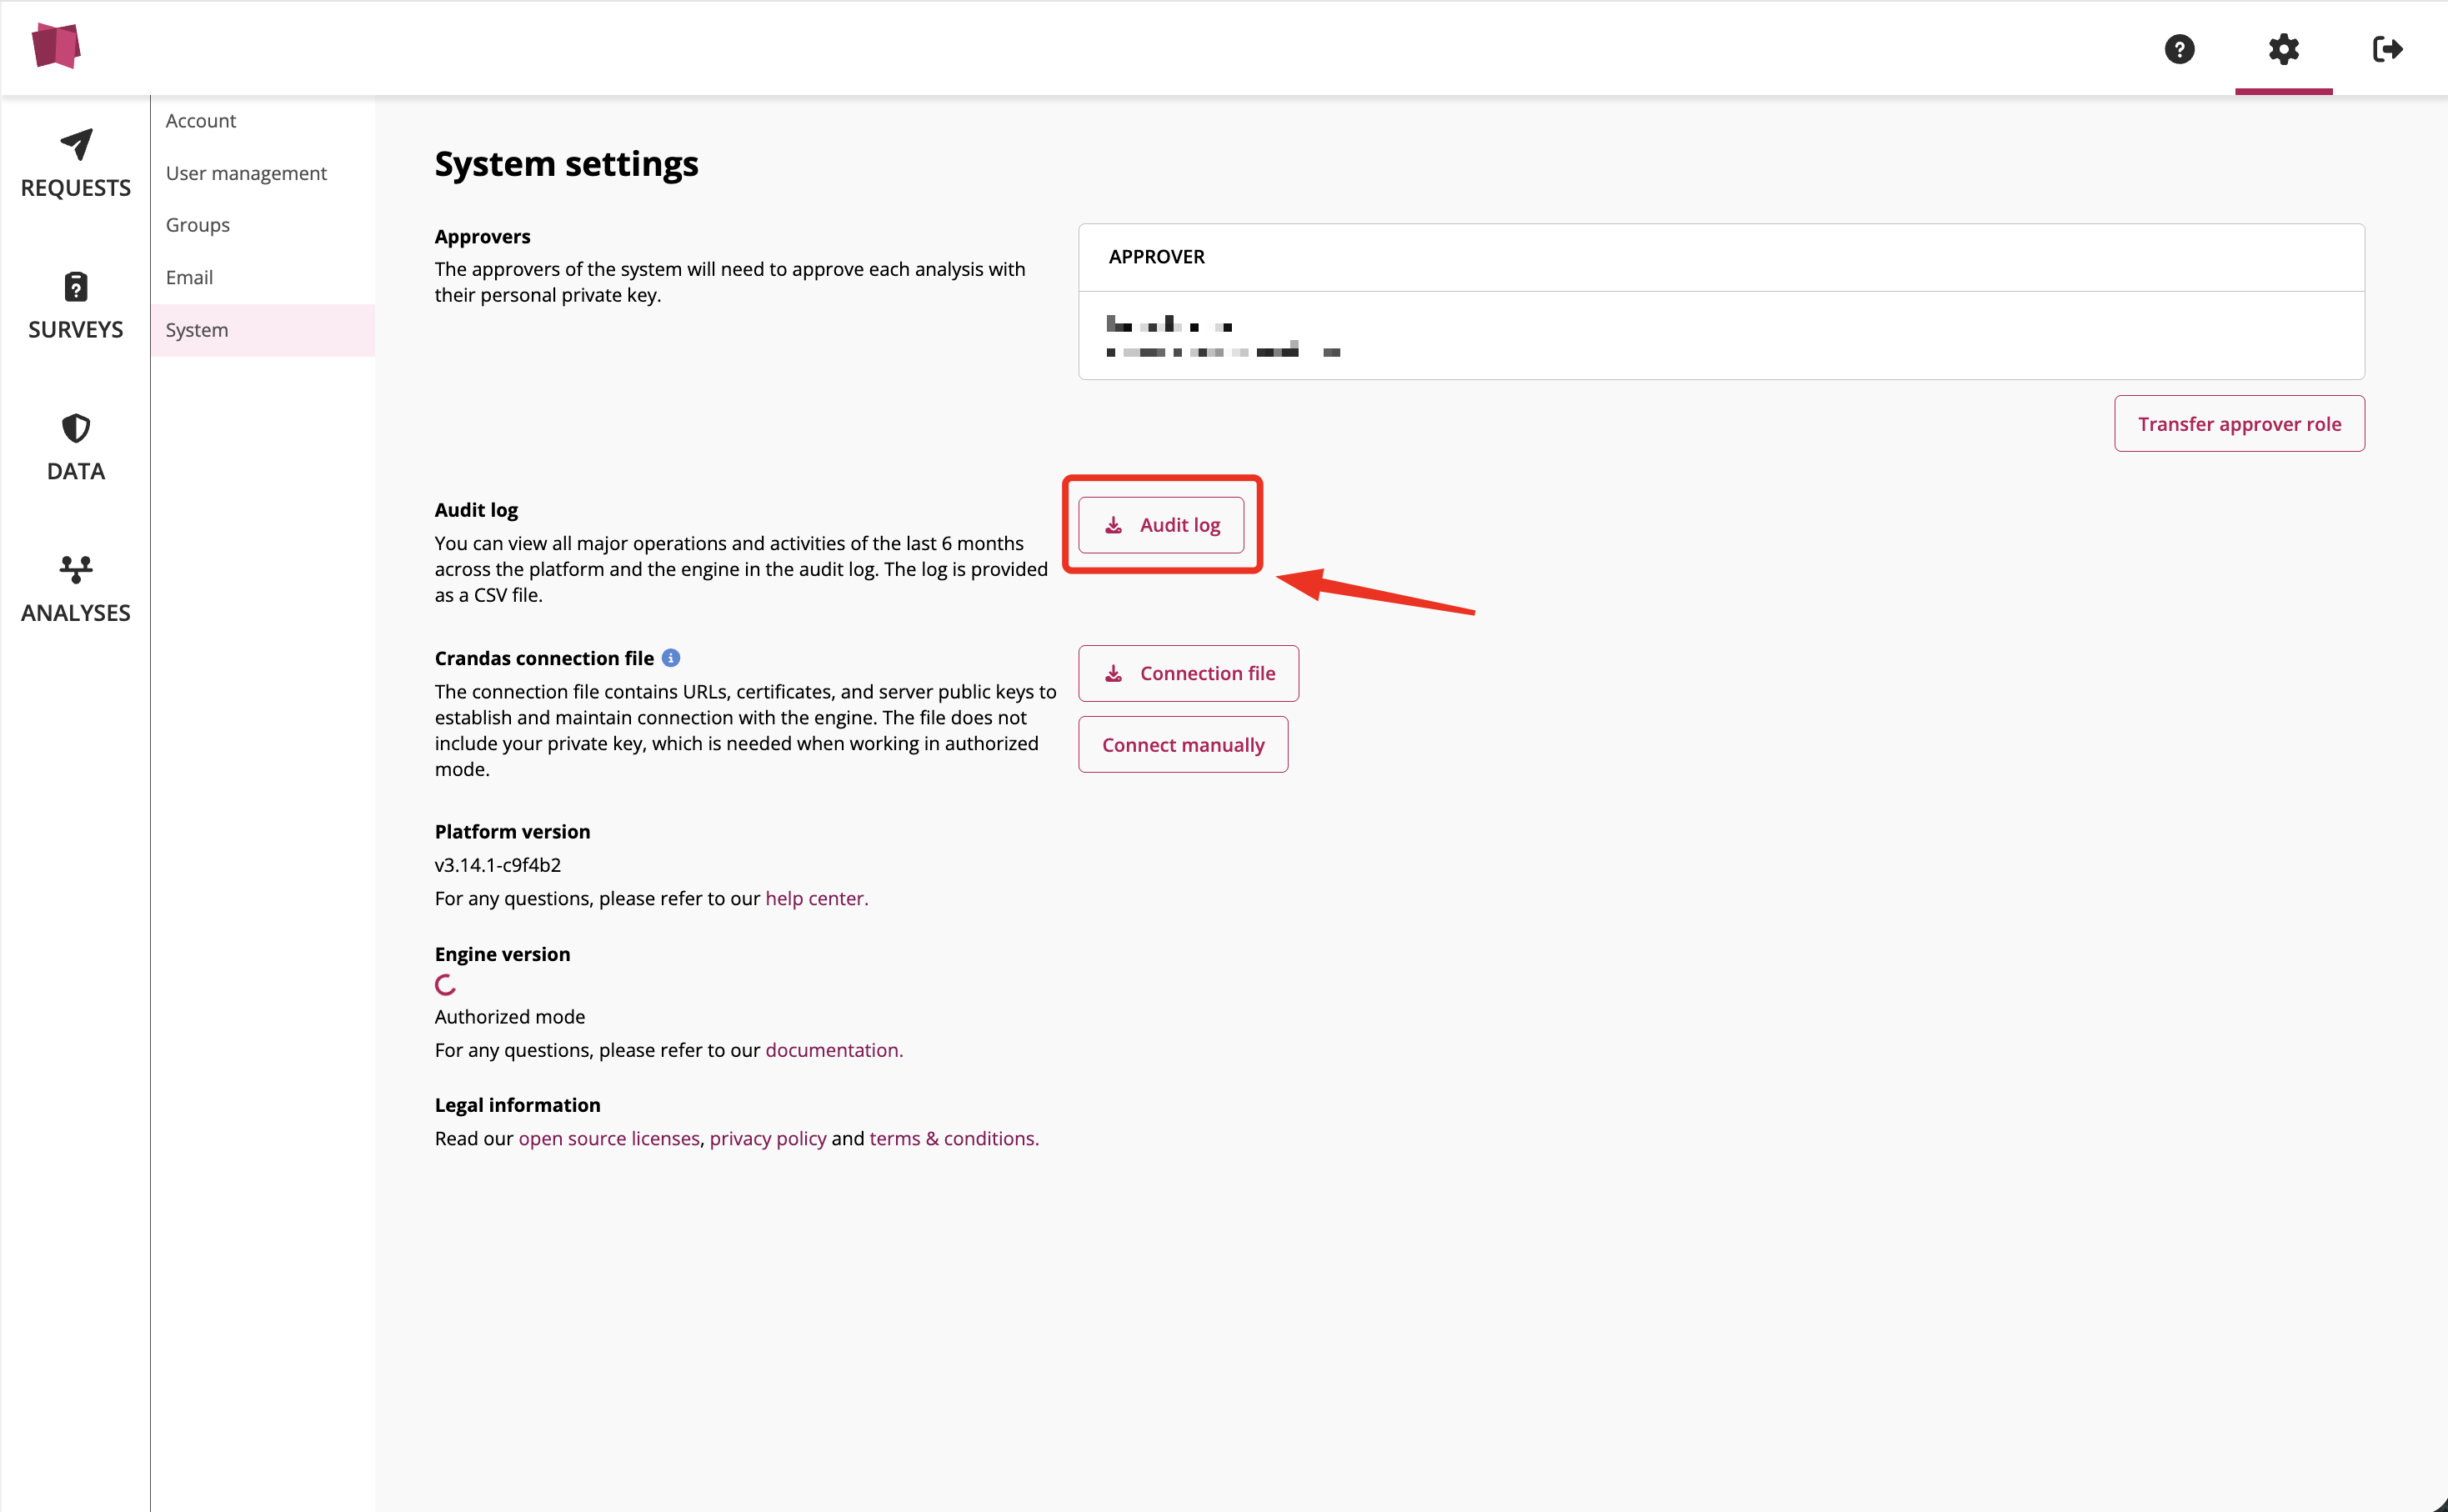Download the Audit log CSV
2448x1512 pixels.
coord(1161,525)
